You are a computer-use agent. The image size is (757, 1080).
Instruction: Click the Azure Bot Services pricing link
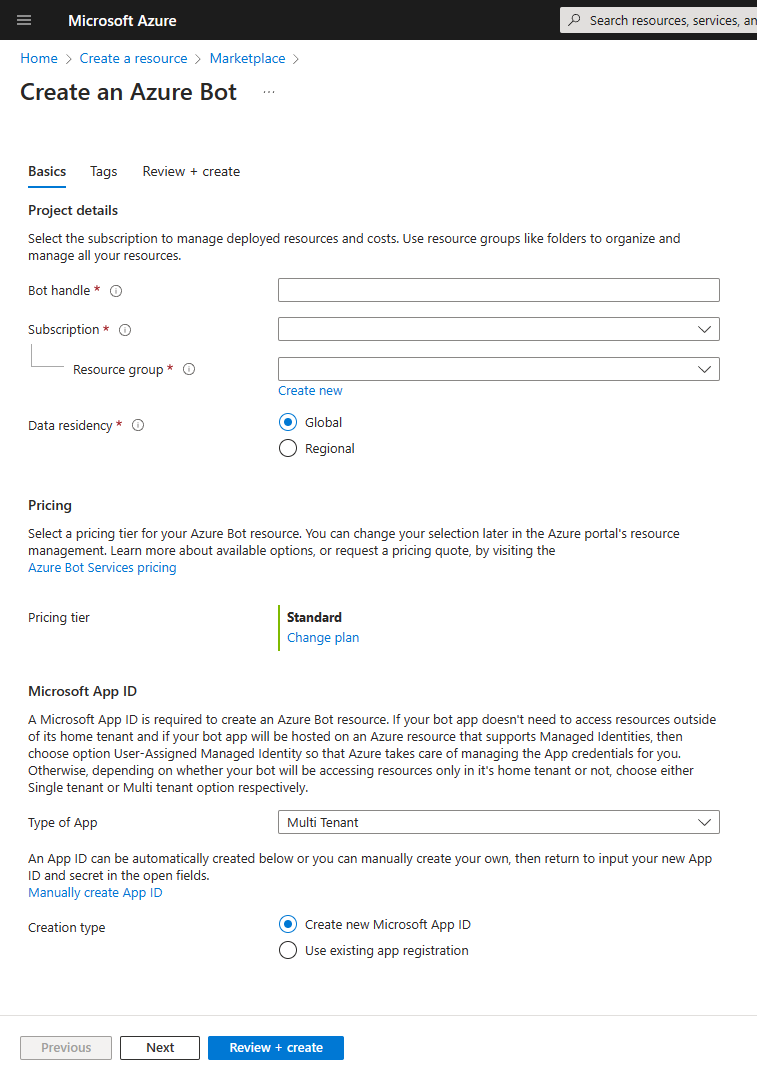[x=101, y=567]
